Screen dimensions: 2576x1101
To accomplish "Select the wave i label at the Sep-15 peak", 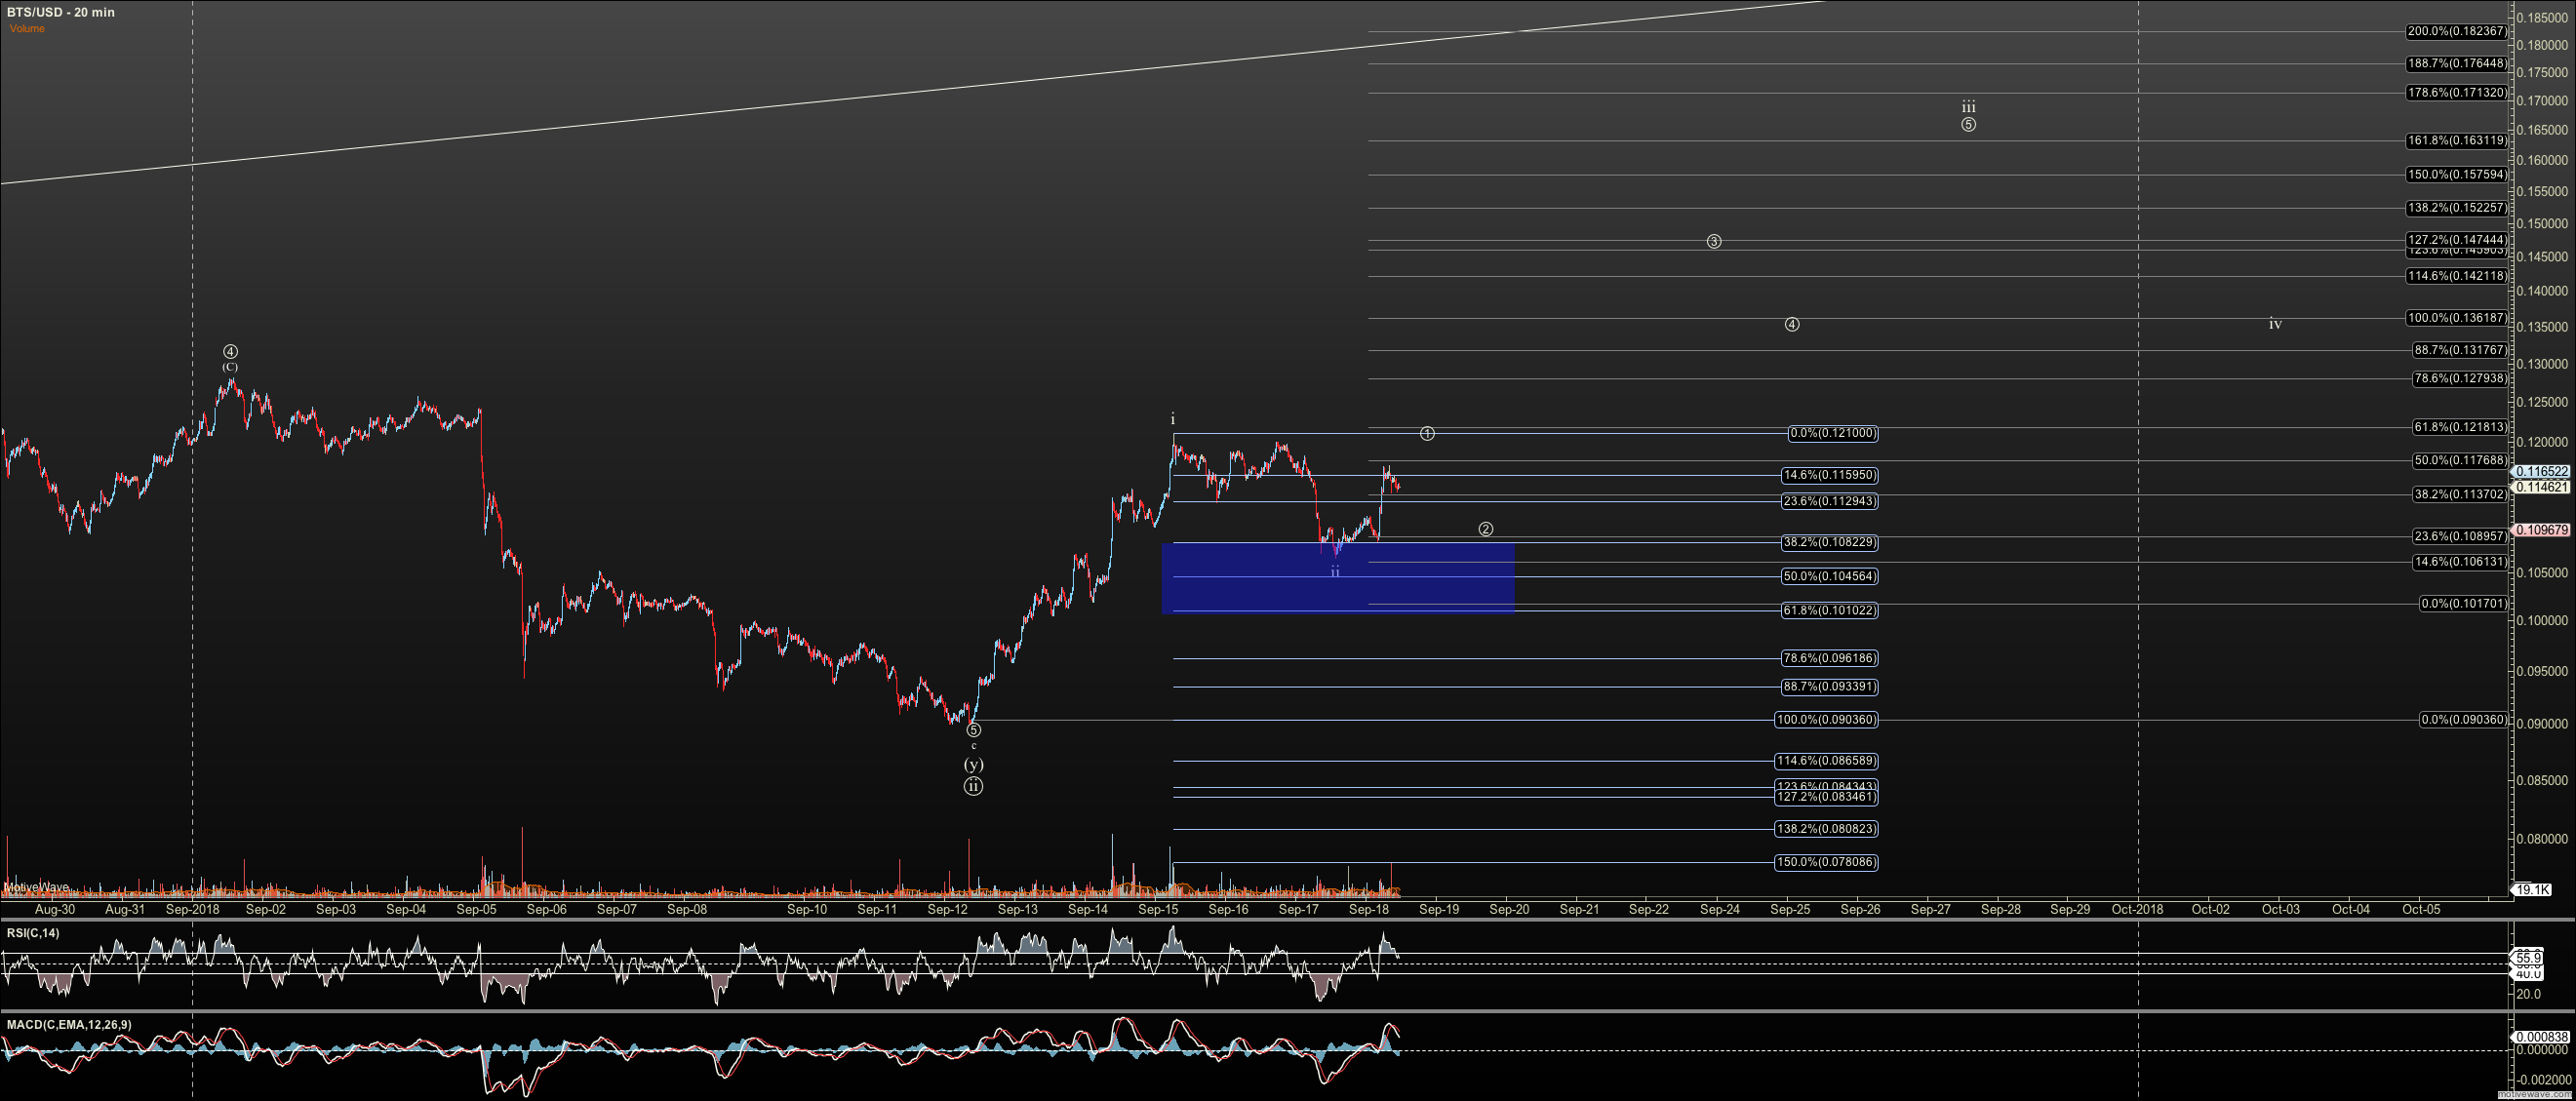I will click(1173, 419).
